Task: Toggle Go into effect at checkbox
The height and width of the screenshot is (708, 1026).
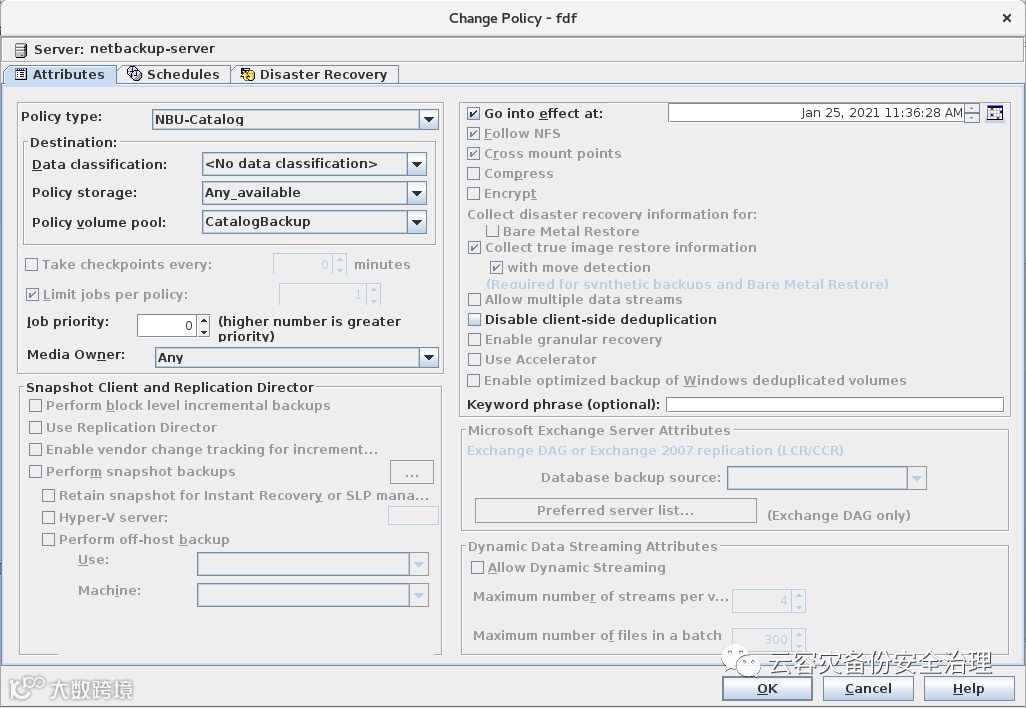Action: point(474,114)
